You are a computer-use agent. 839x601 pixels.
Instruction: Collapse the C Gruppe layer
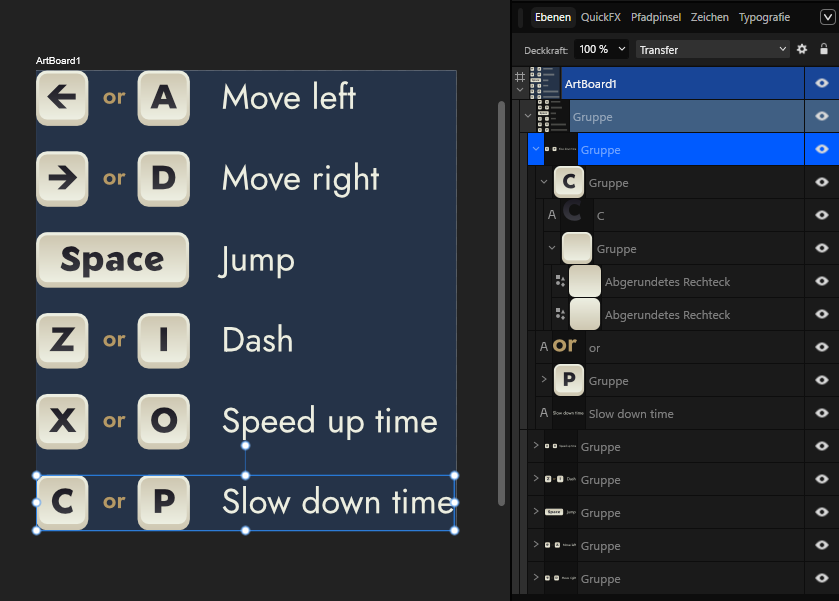(x=544, y=182)
